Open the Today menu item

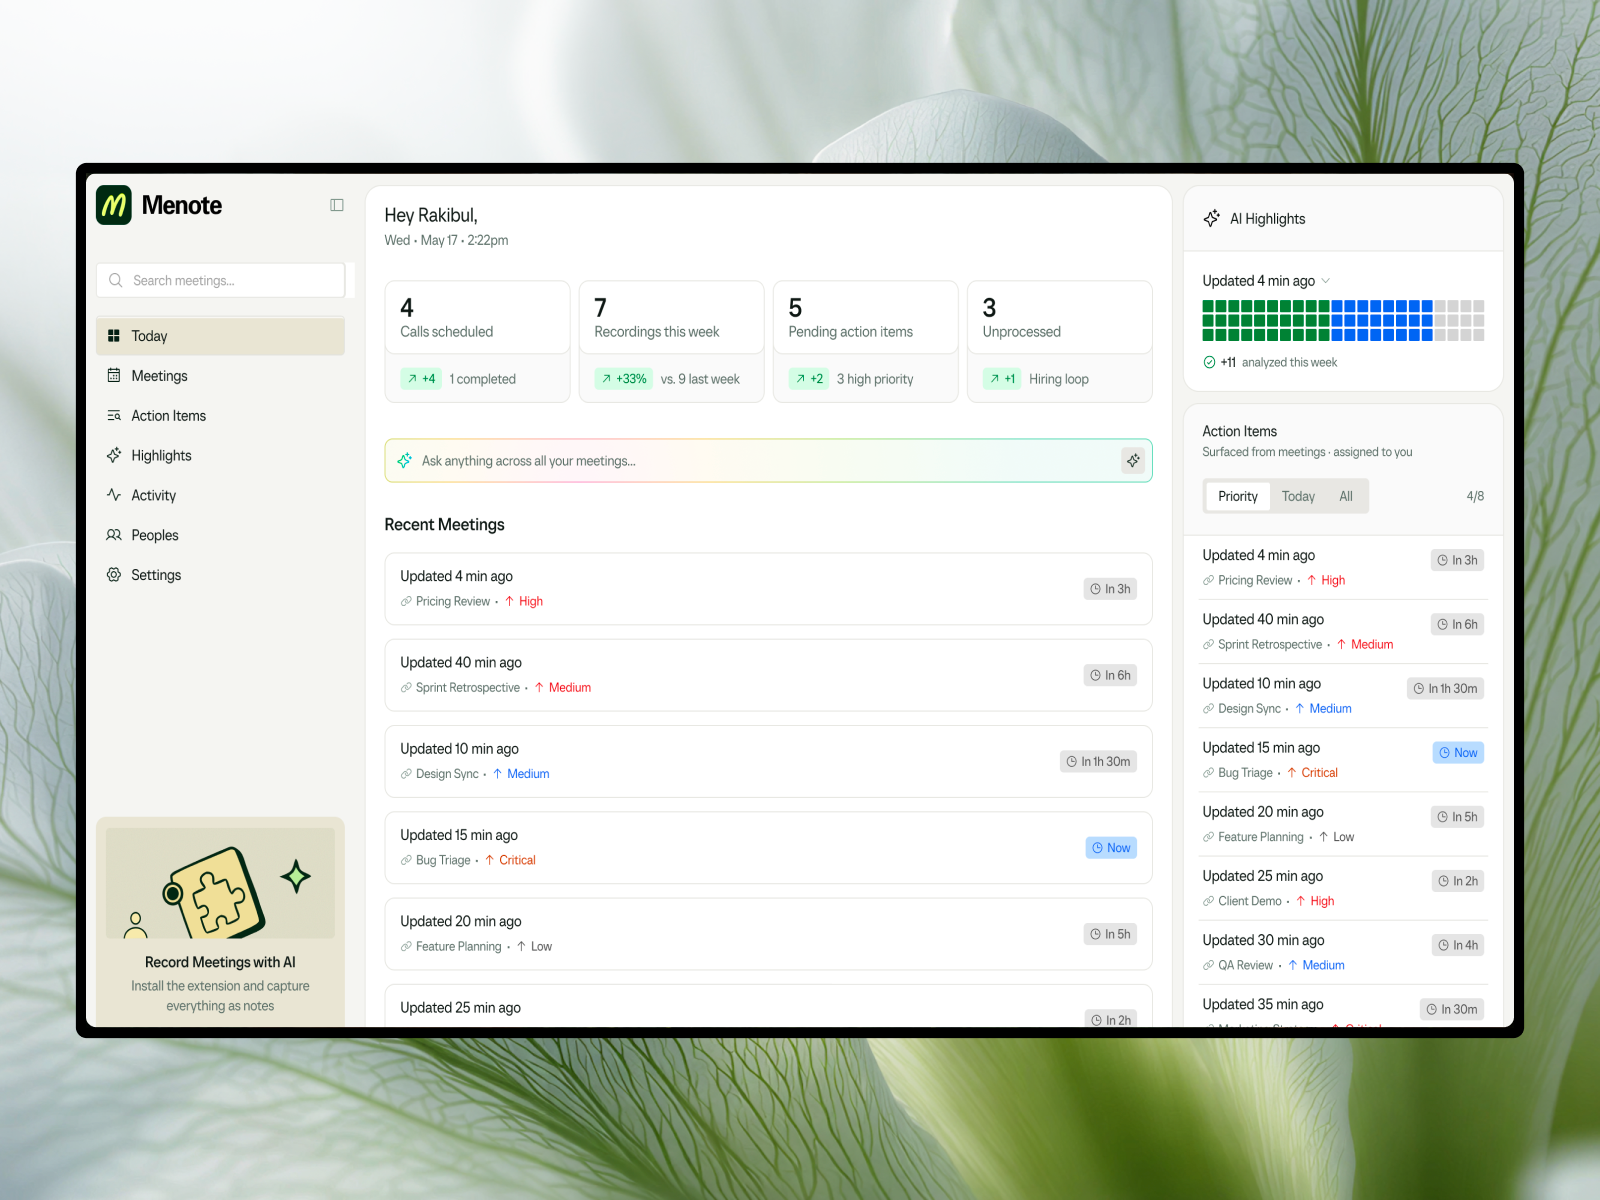point(220,336)
